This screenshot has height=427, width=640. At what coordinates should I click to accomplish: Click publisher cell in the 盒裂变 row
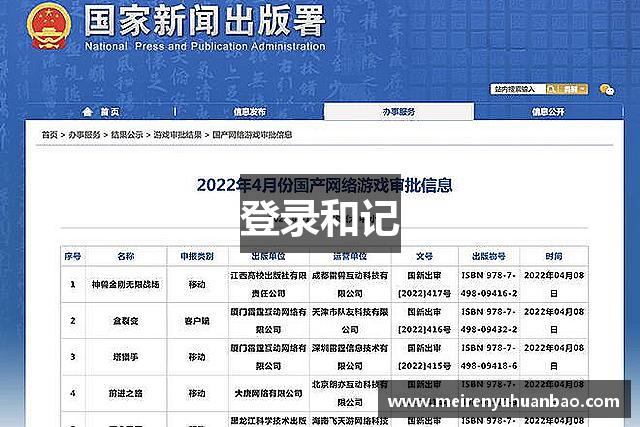coord(268,321)
